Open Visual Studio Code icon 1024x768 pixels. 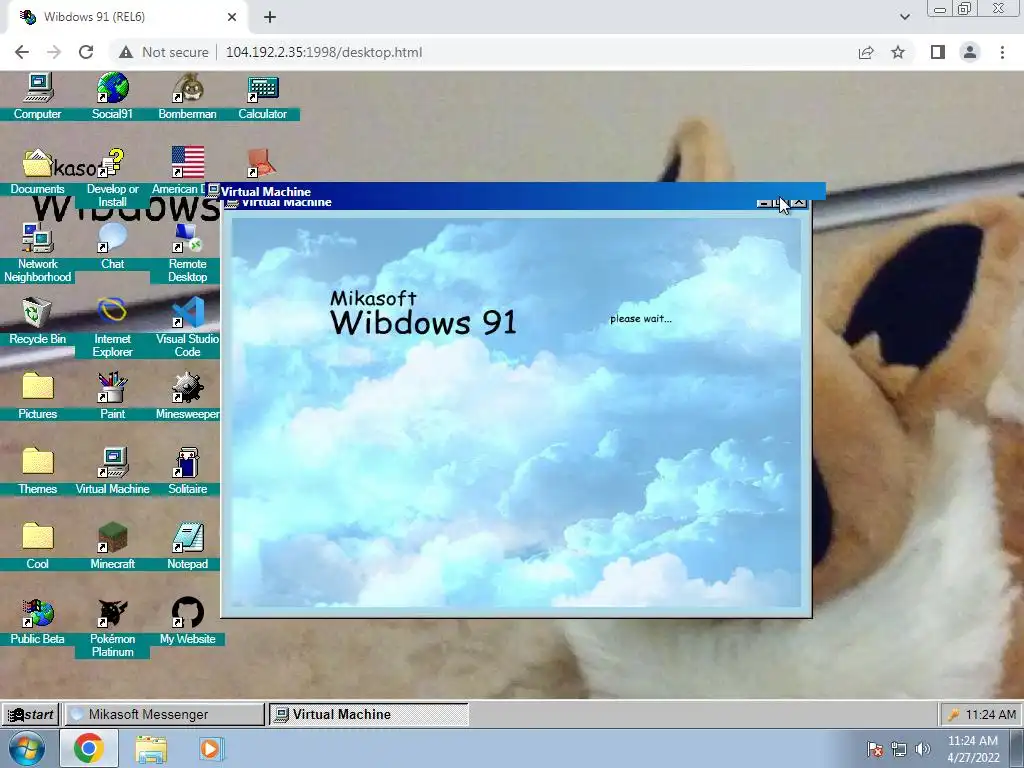[x=187, y=327]
